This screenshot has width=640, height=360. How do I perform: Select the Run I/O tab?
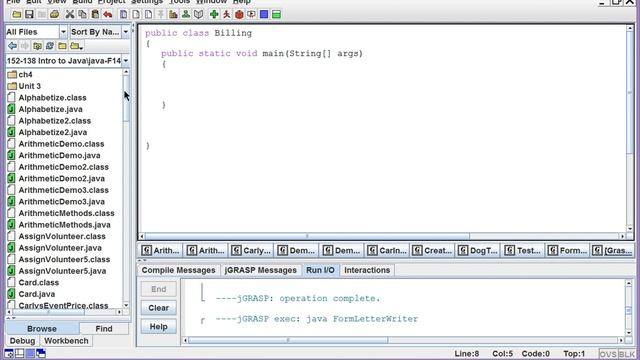coord(320,270)
